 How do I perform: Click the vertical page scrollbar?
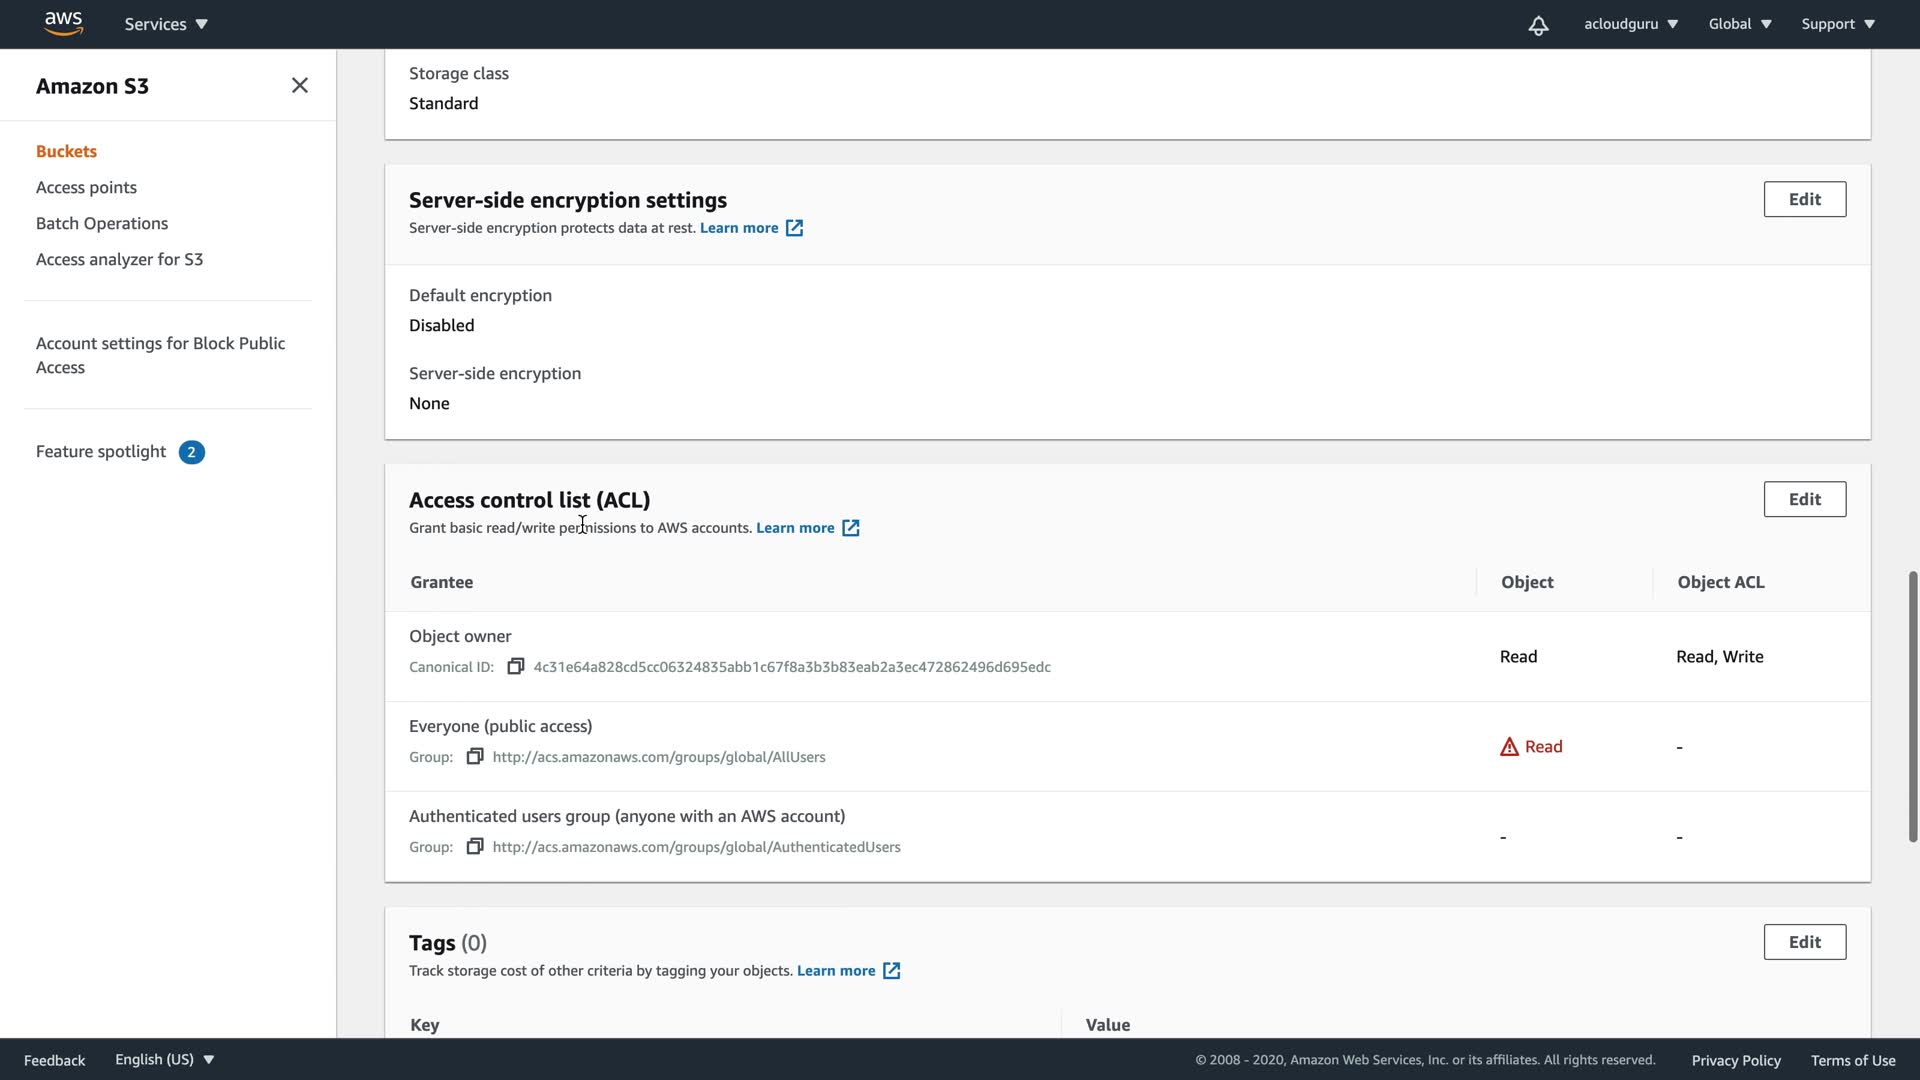pos(1912,706)
